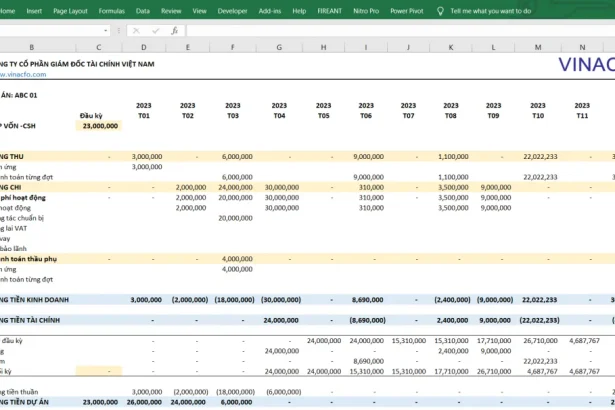Open the Nitro Pro tab

click(x=366, y=11)
